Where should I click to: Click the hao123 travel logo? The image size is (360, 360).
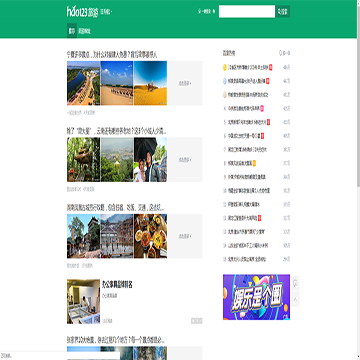(x=82, y=12)
